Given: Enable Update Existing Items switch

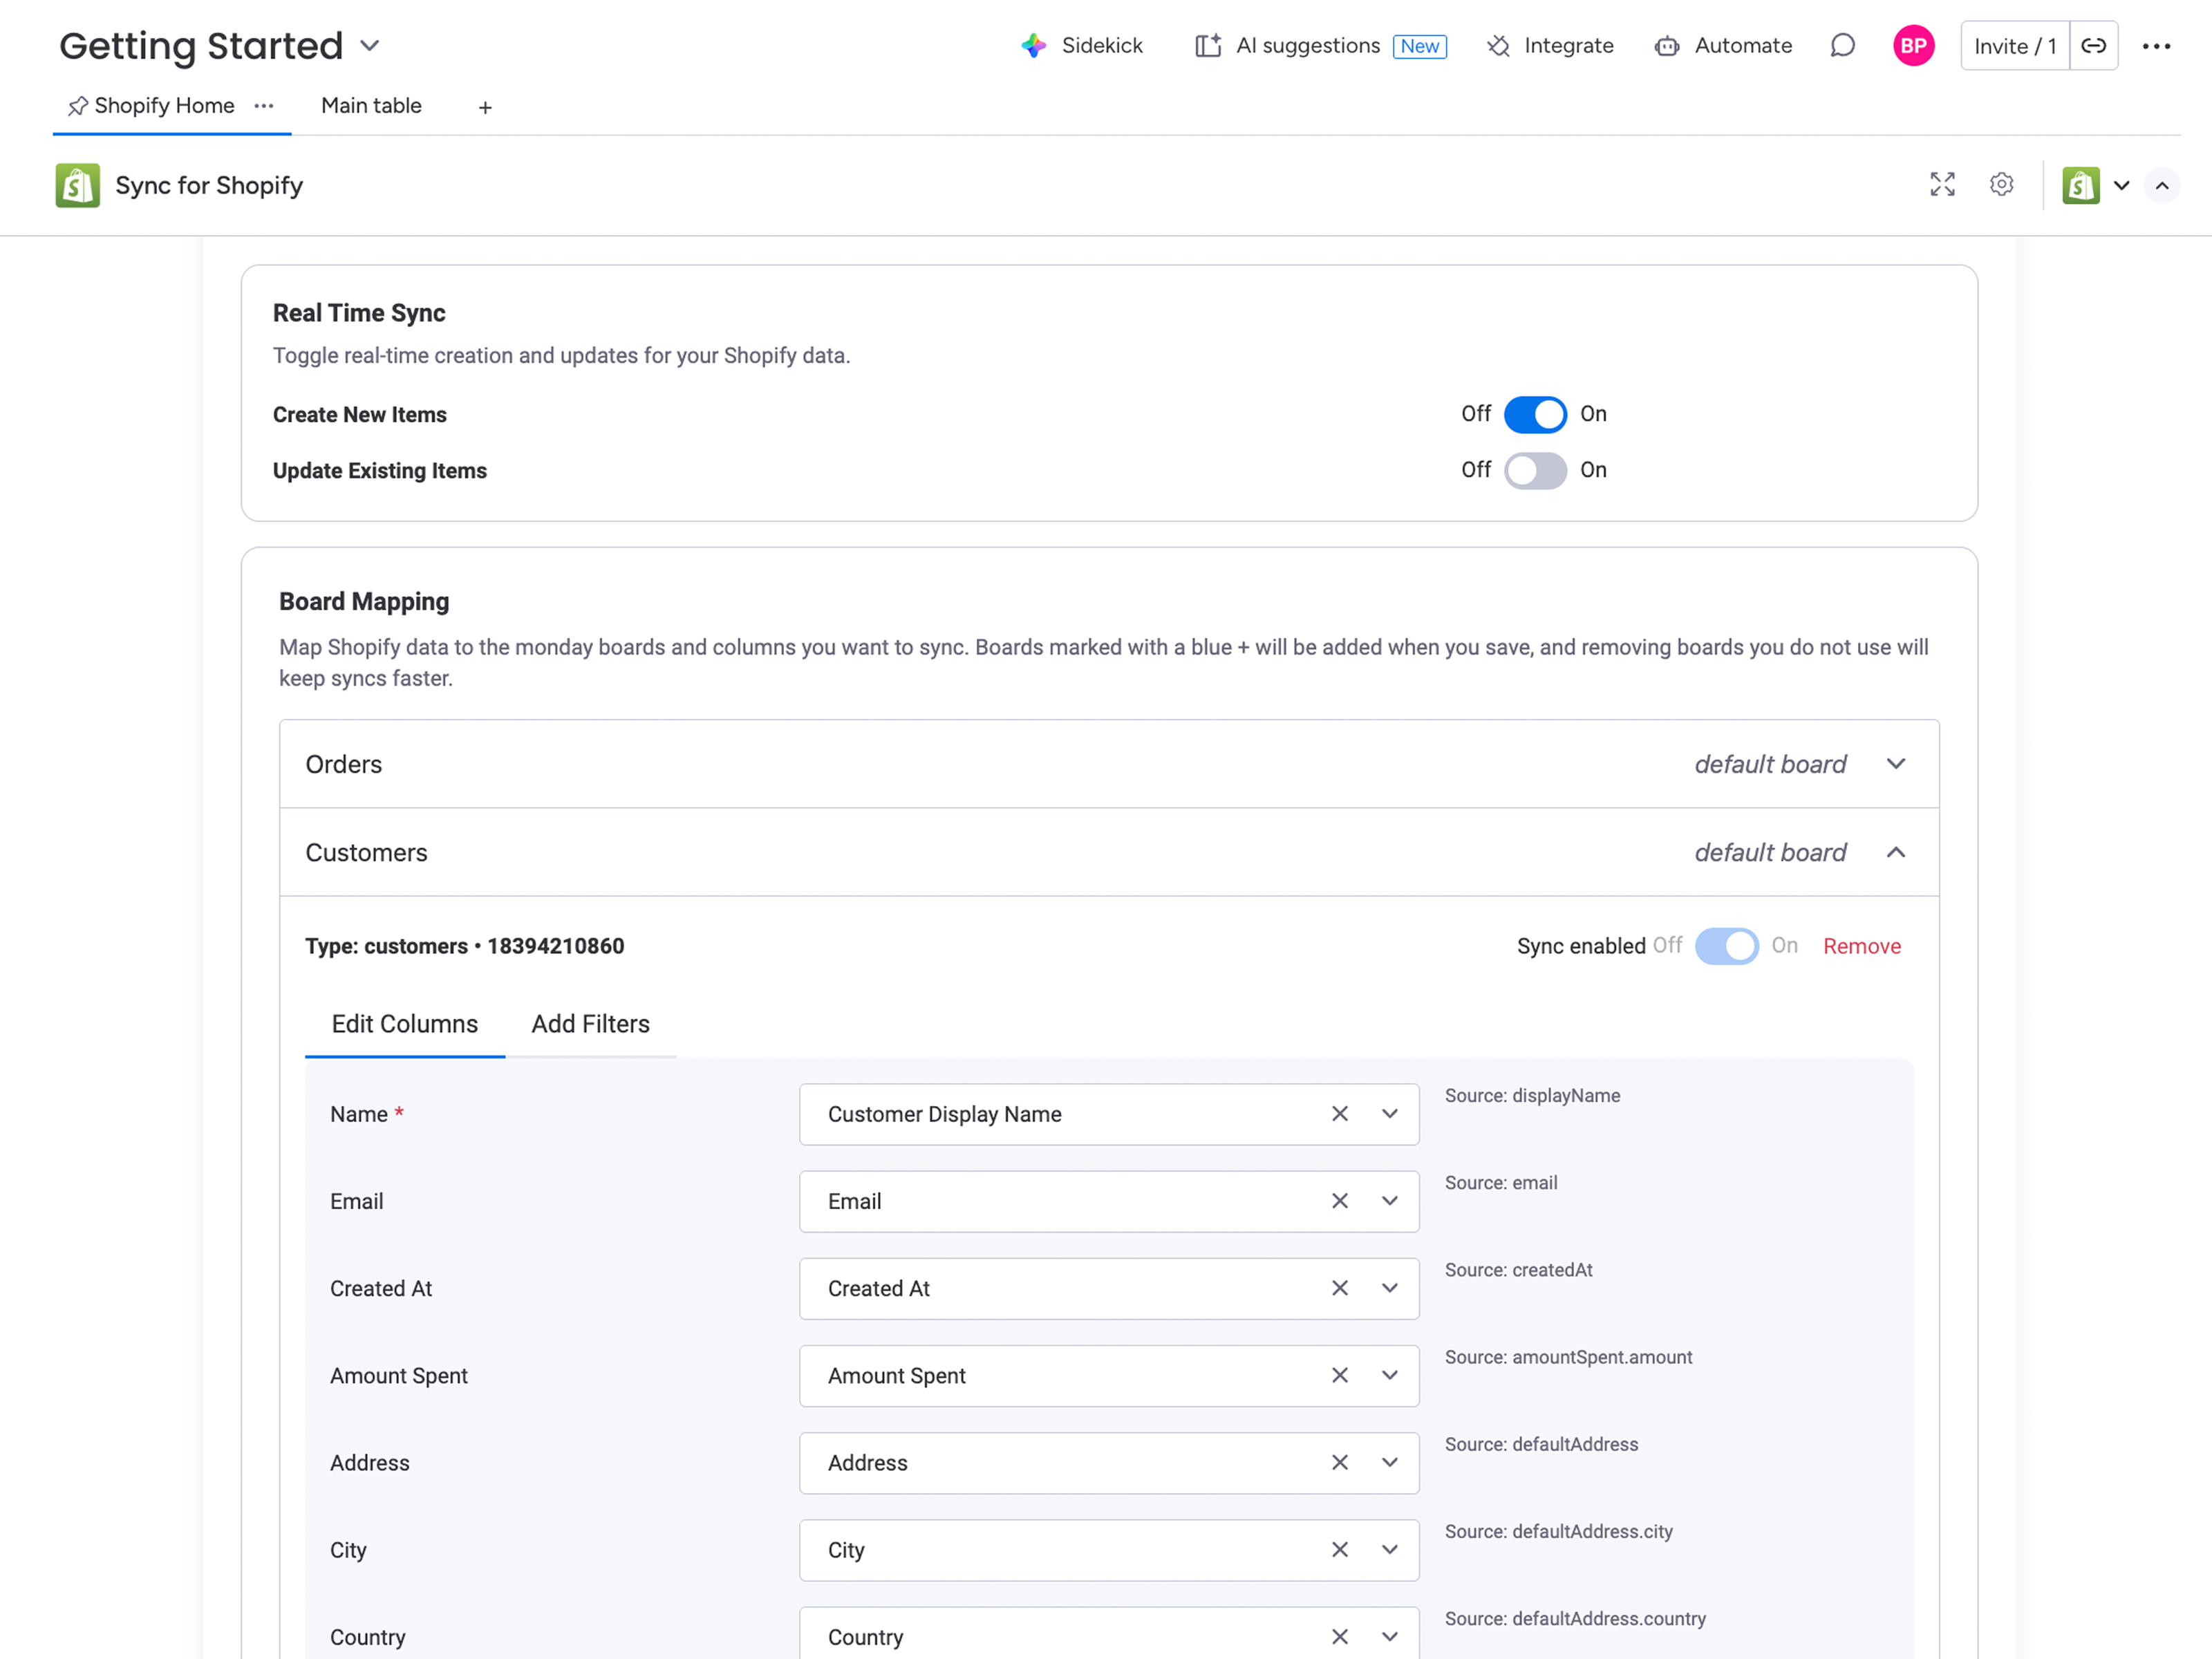Looking at the screenshot, I should (1535, 470).
